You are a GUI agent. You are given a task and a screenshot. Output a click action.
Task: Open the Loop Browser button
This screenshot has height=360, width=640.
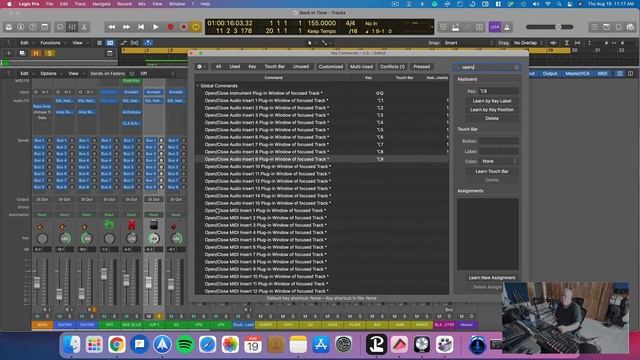[x=618, y=27]
